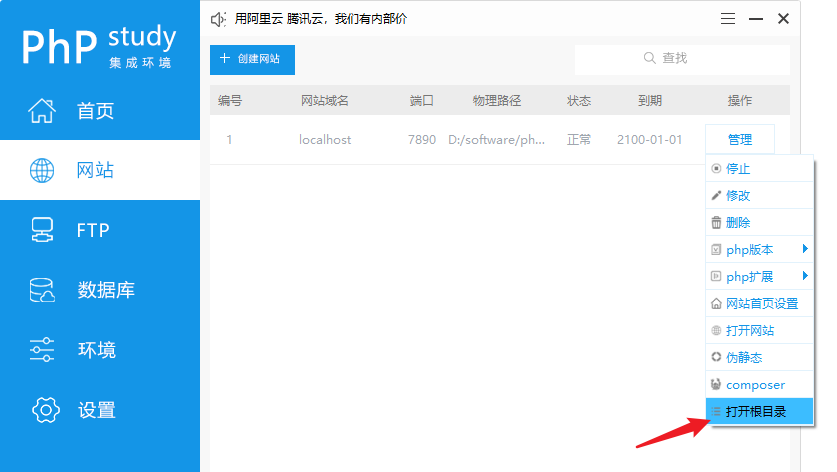Choose 删除 from the manage menu
The width and height of the screenshot is (837, 472).
point(760,223)
